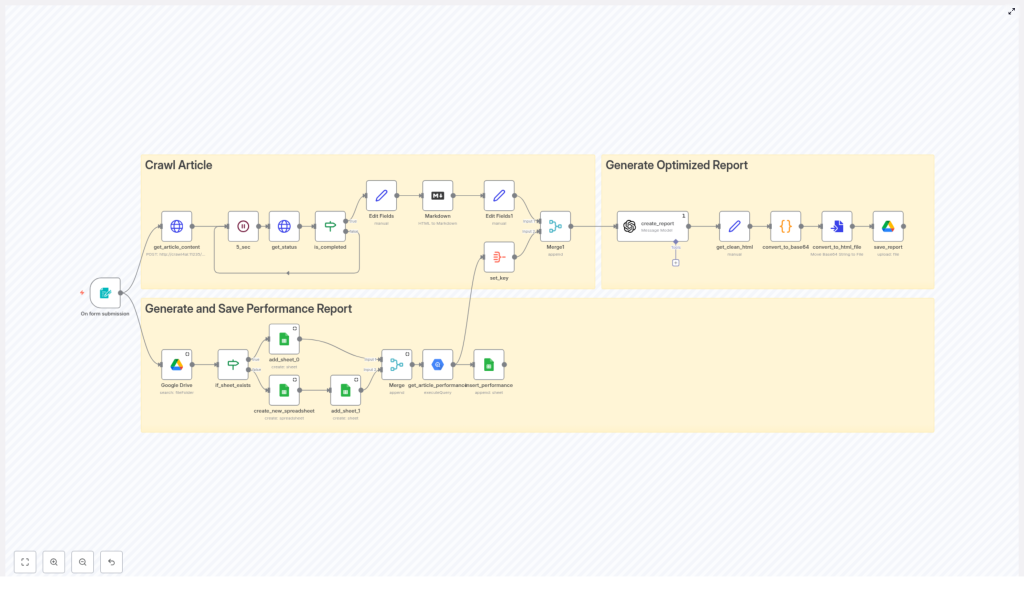Select the get_article_performance BigQuery node
Screen dimensions: 1024x601
[x=437, y=365]
